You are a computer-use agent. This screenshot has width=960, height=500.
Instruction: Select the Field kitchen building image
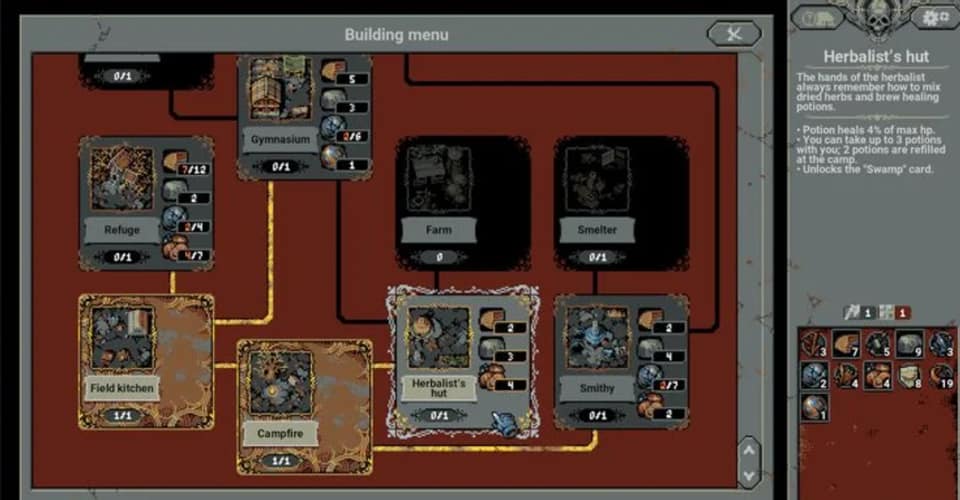(x=122, y=338)
